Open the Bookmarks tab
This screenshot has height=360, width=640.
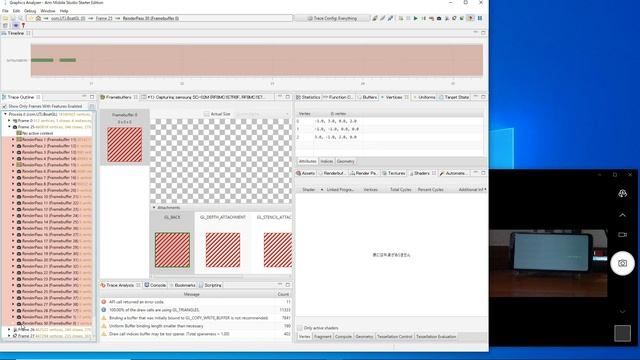pyautogui.click(x=182, y=285)
